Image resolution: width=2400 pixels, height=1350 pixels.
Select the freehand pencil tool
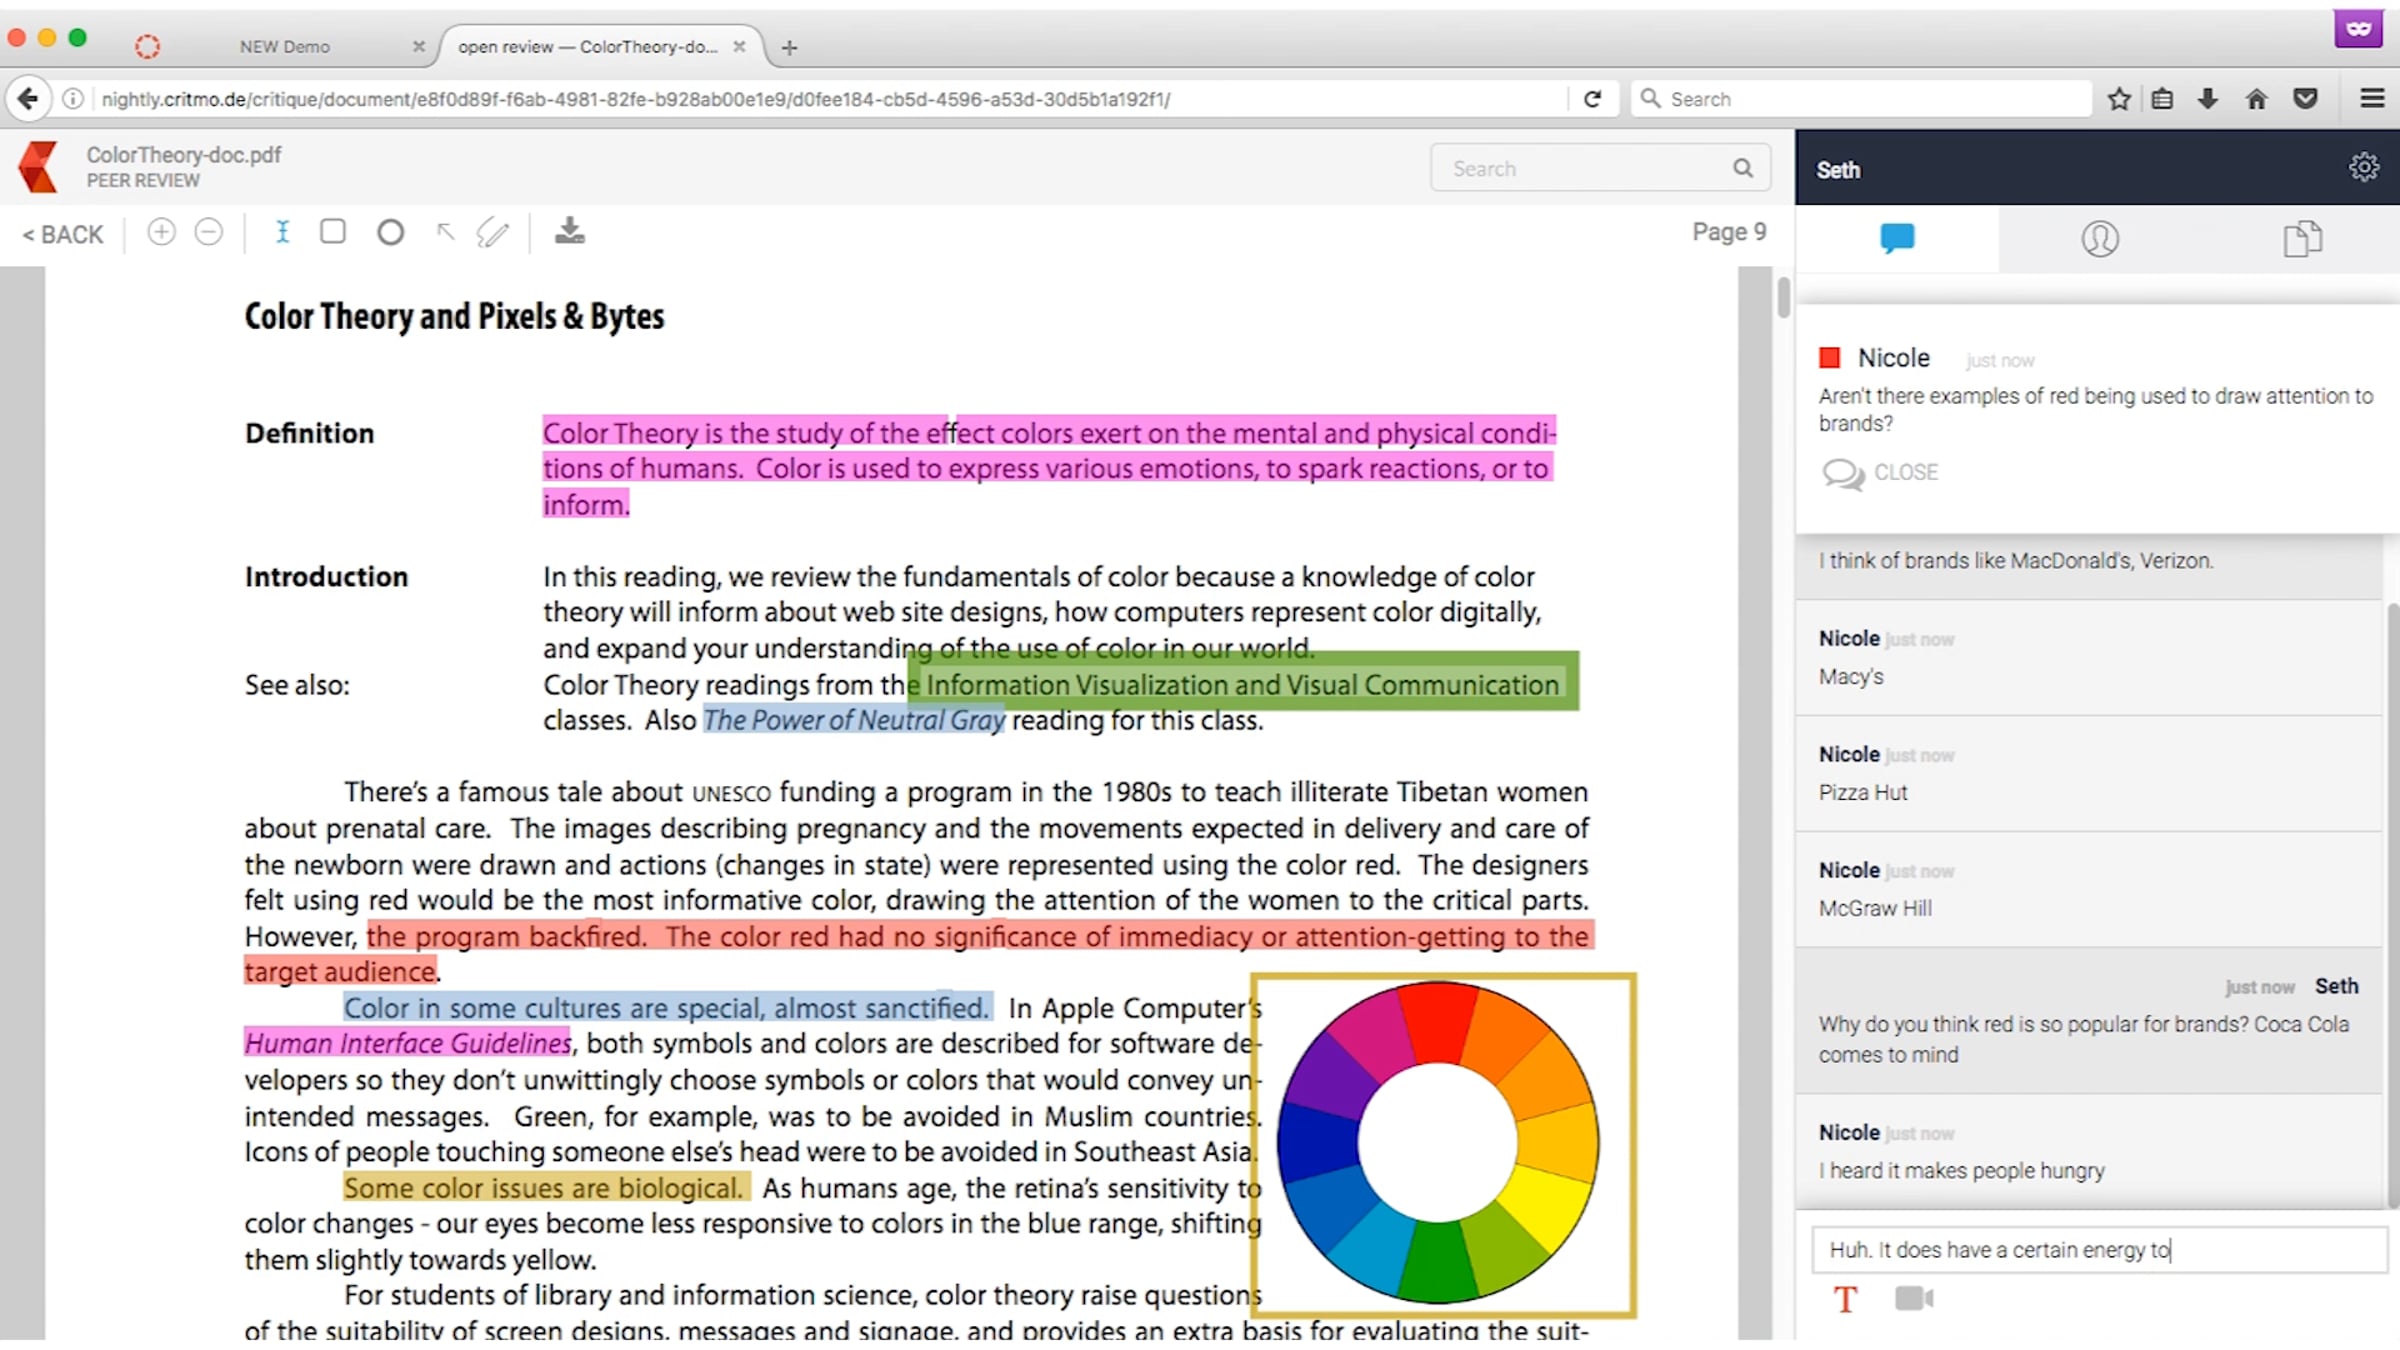pos(493,232)
